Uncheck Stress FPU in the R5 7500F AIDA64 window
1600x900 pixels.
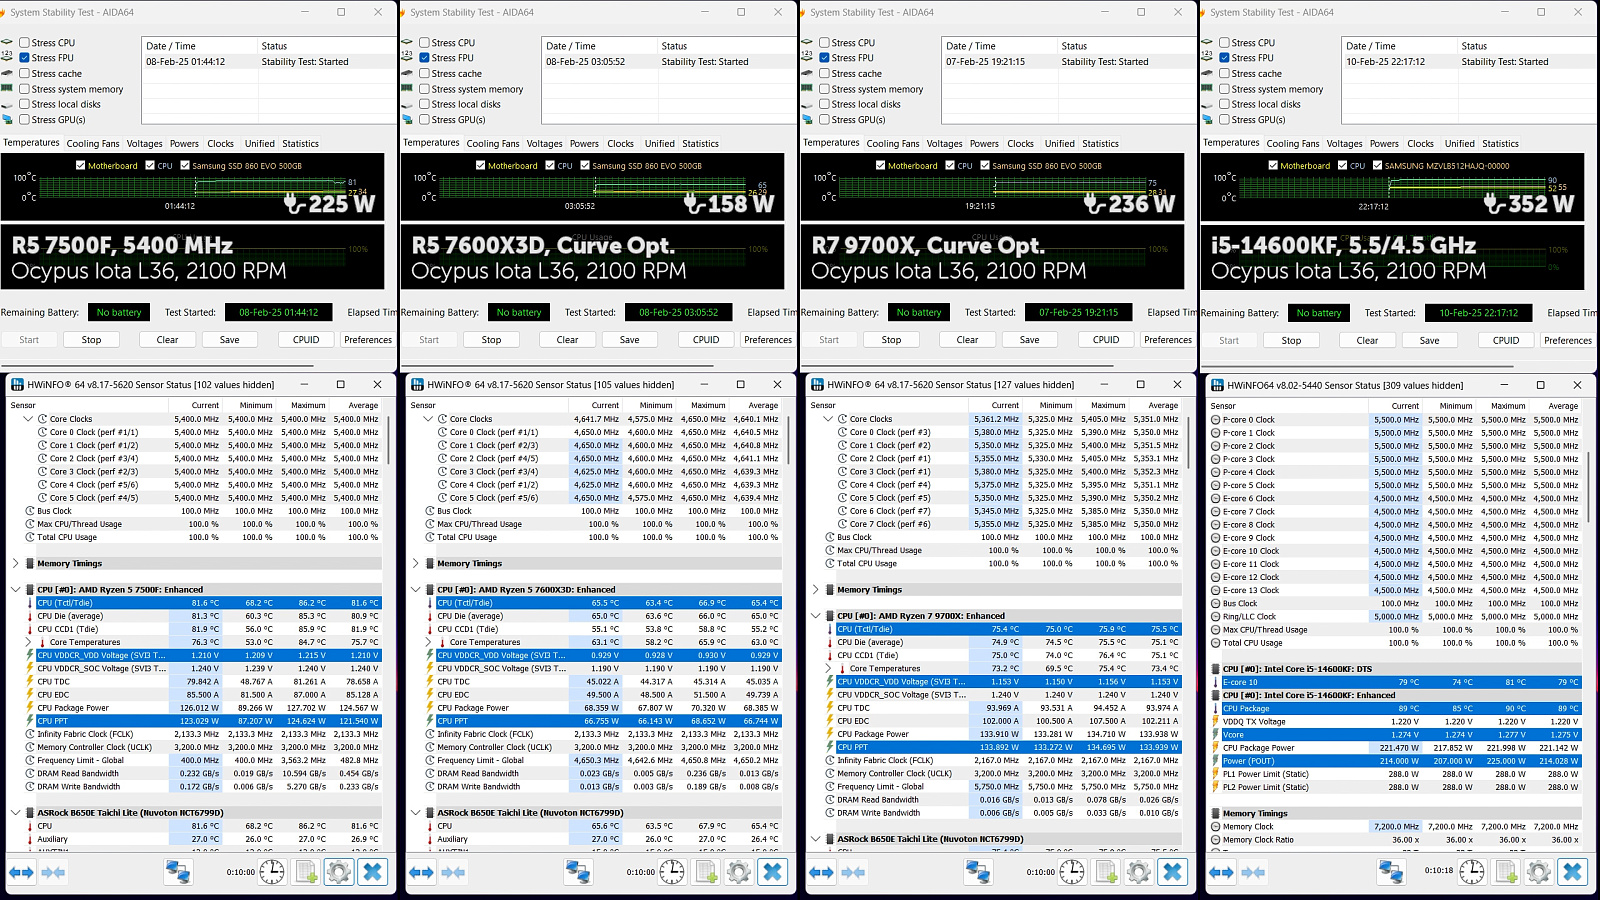tap(24, 58)
